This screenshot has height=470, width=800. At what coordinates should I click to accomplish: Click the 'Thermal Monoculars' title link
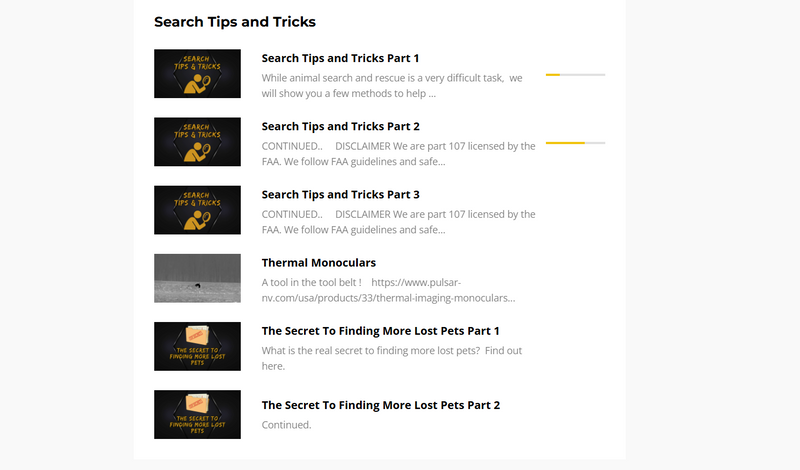319,263
